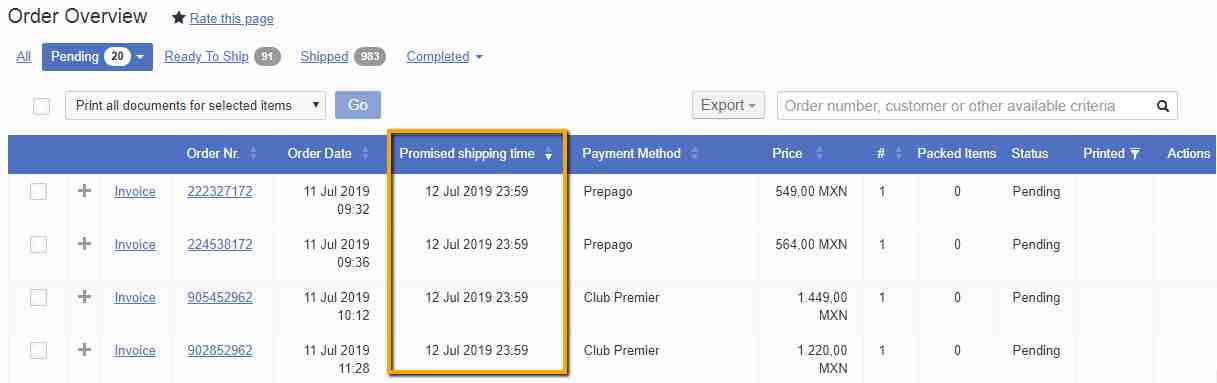Click the star icon beside Rate this page
Screen dimensions: 1217x383
[x=179, y=18]
